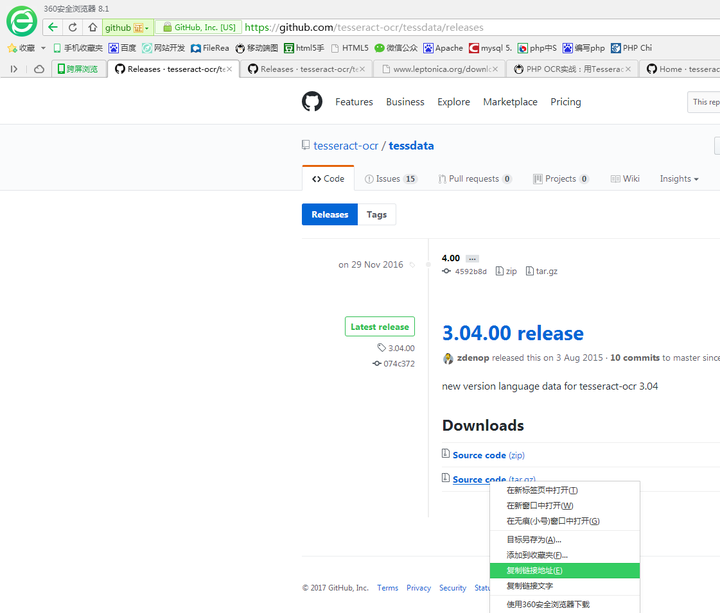Switch to the Home tesseract tab
Viewport: 720px width, 613px height.
(x=680, y=69)
